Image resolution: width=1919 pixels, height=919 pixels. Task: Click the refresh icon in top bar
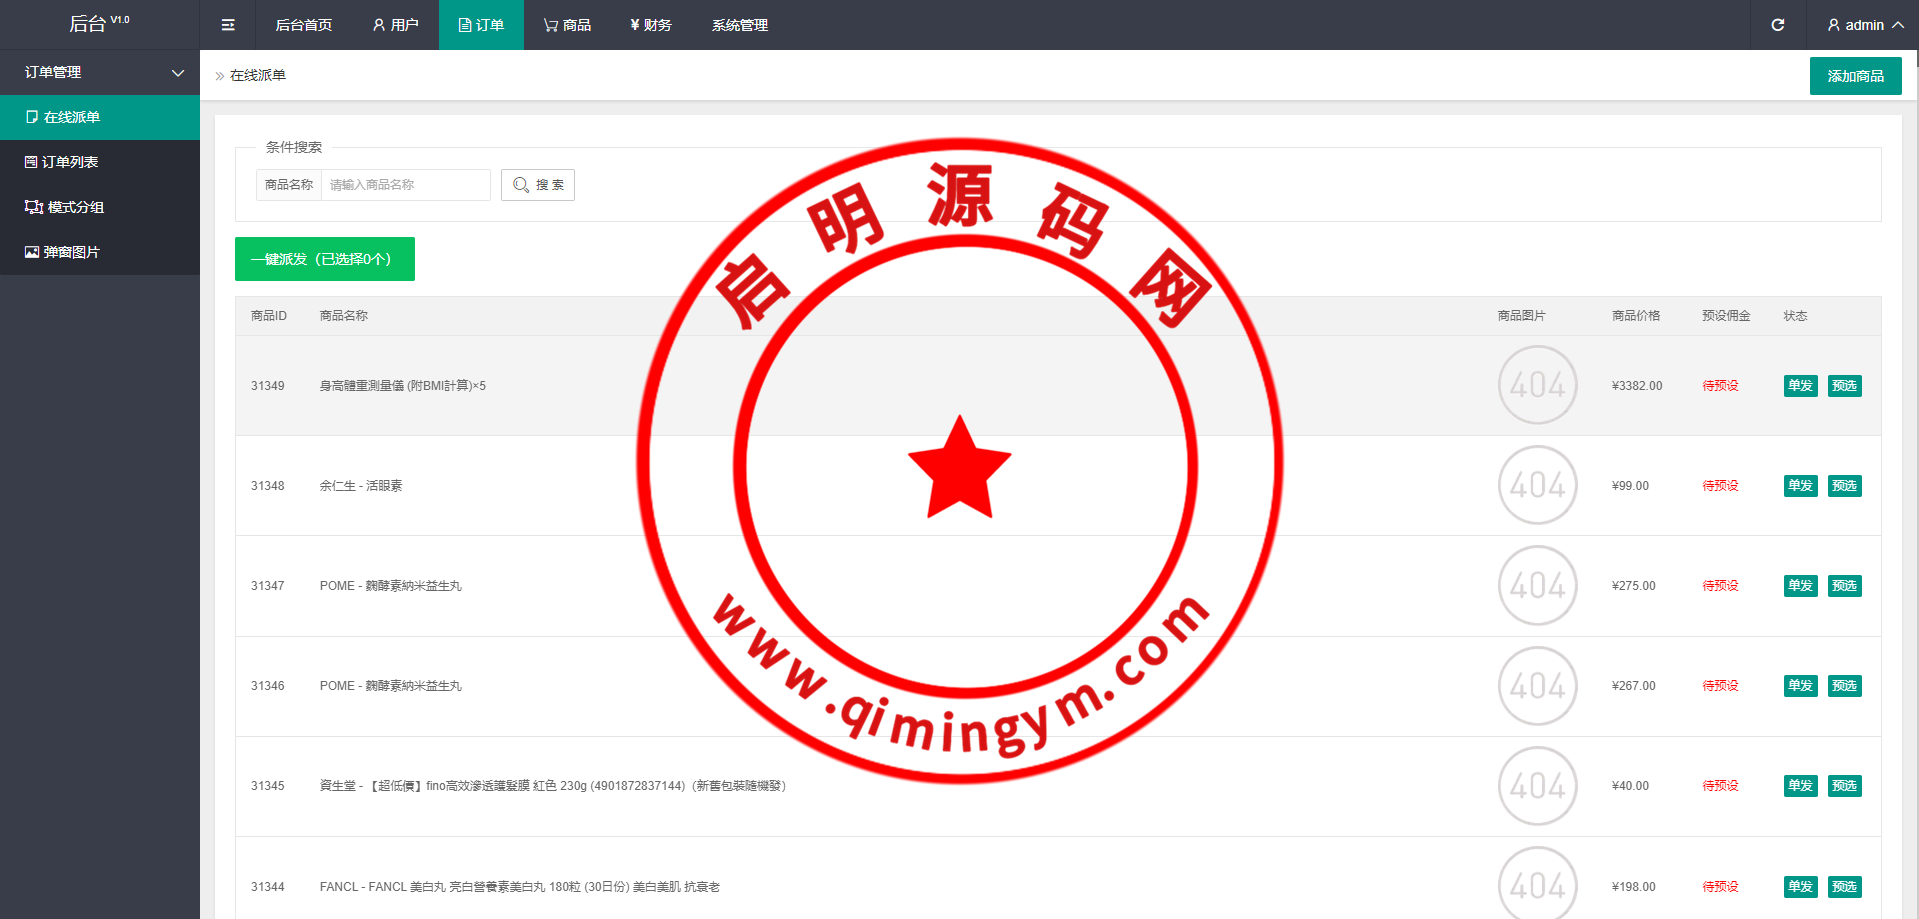tap(1777, 25)
